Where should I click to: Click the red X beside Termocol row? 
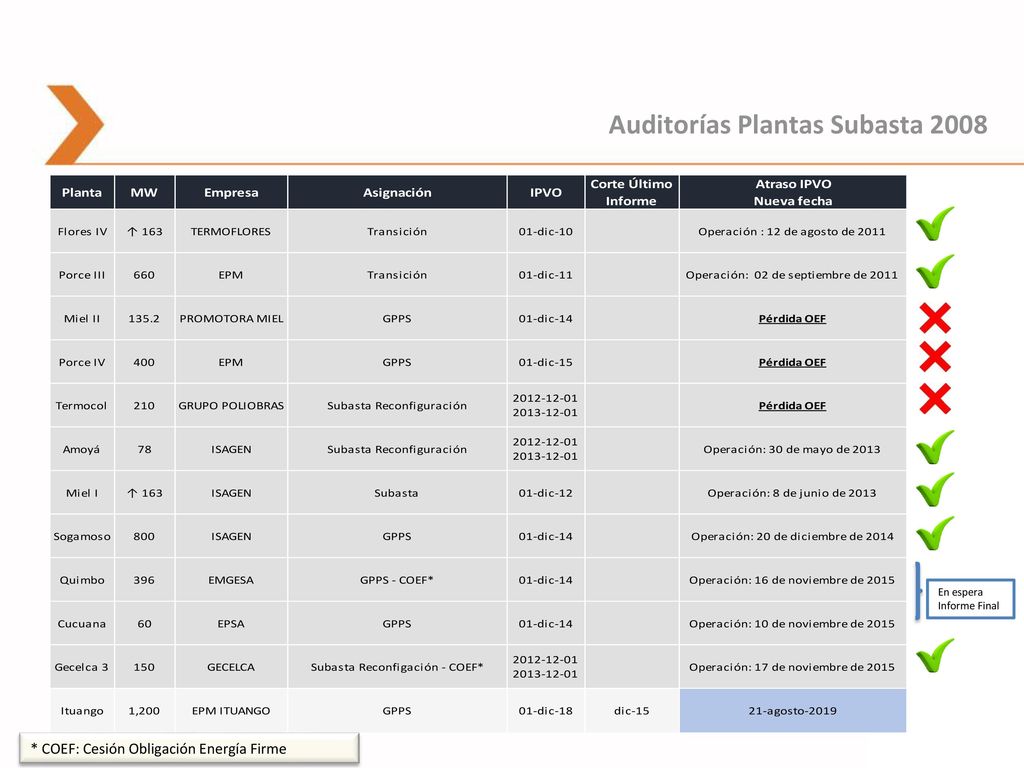[x=935, y=398]
